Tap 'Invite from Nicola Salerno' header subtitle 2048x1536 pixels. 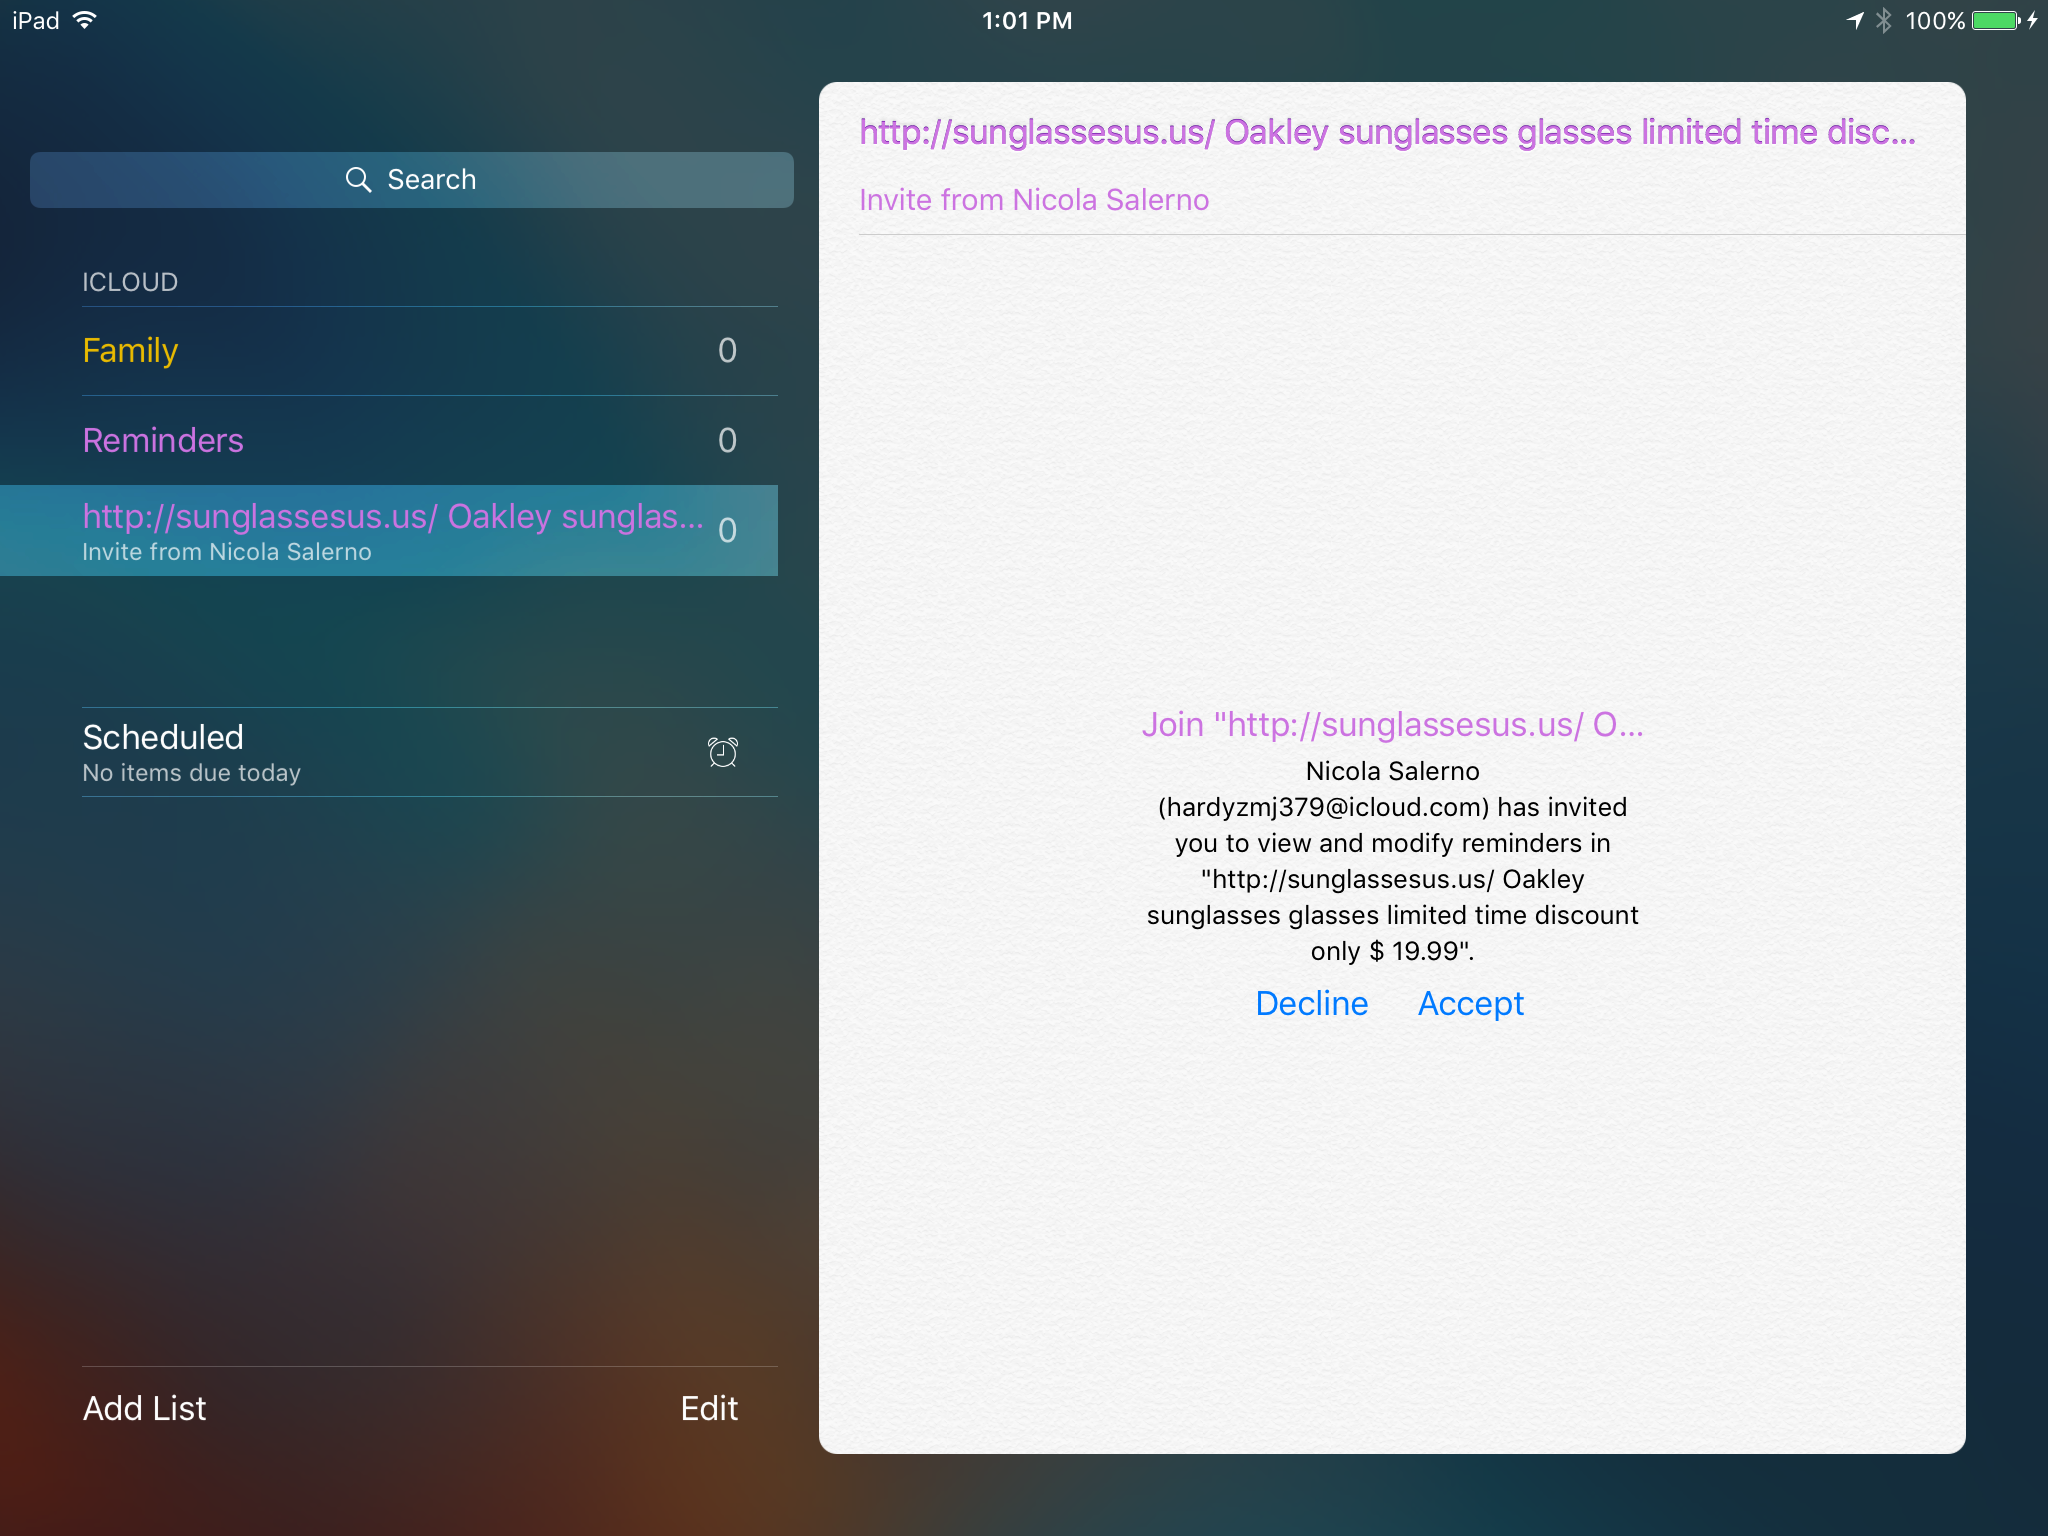click(x=1034, y=200)
